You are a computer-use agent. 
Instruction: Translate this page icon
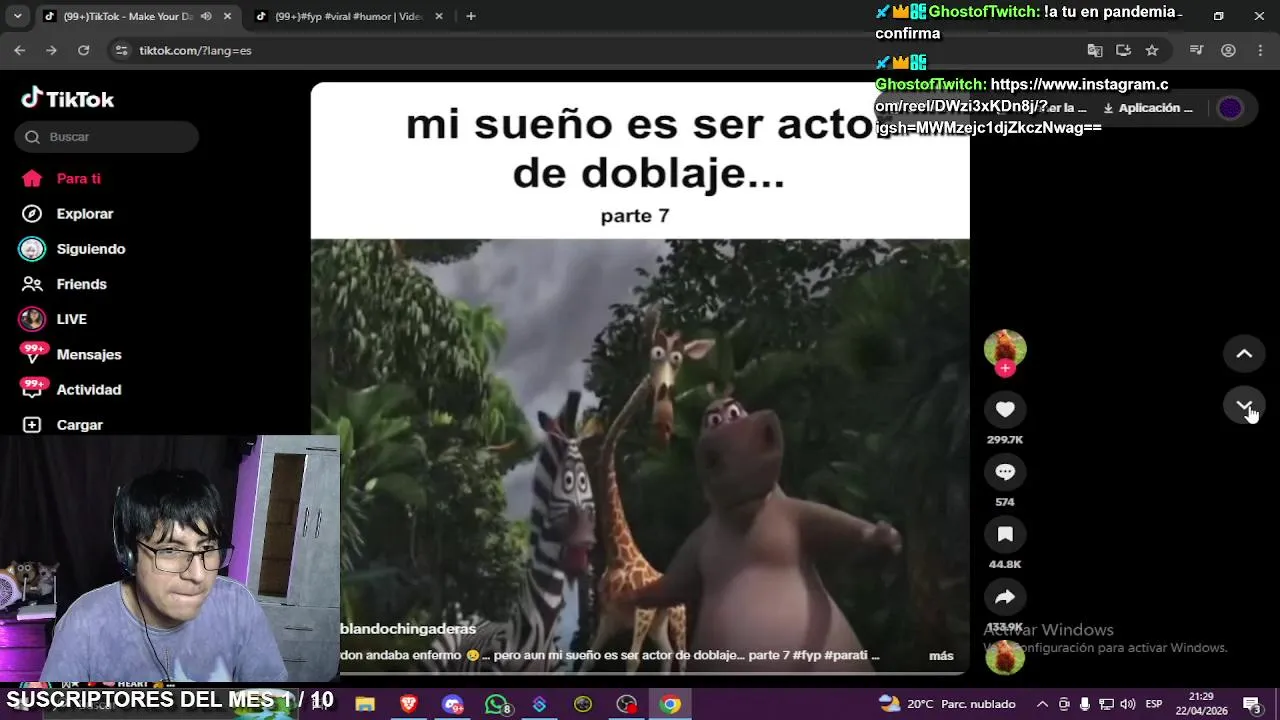pos(1095,50)
